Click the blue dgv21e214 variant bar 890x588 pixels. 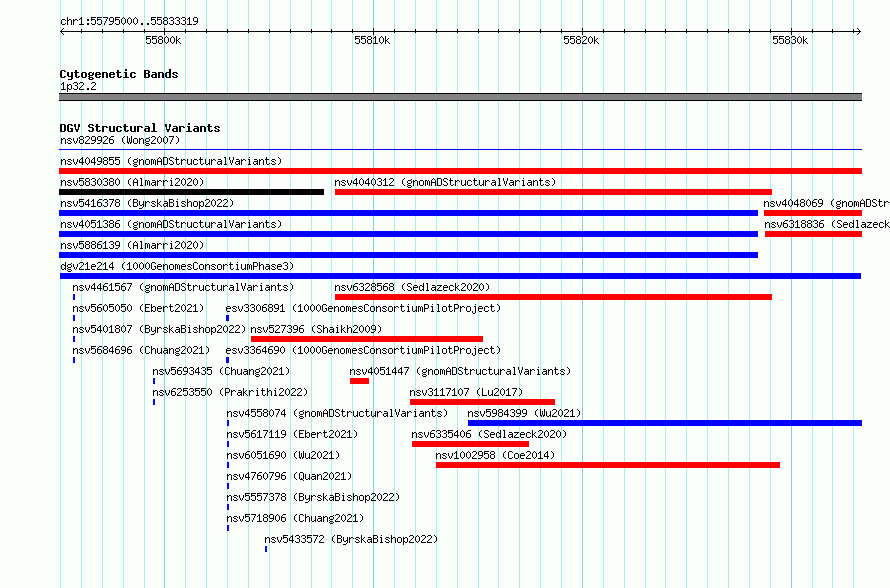click(460, 276)
